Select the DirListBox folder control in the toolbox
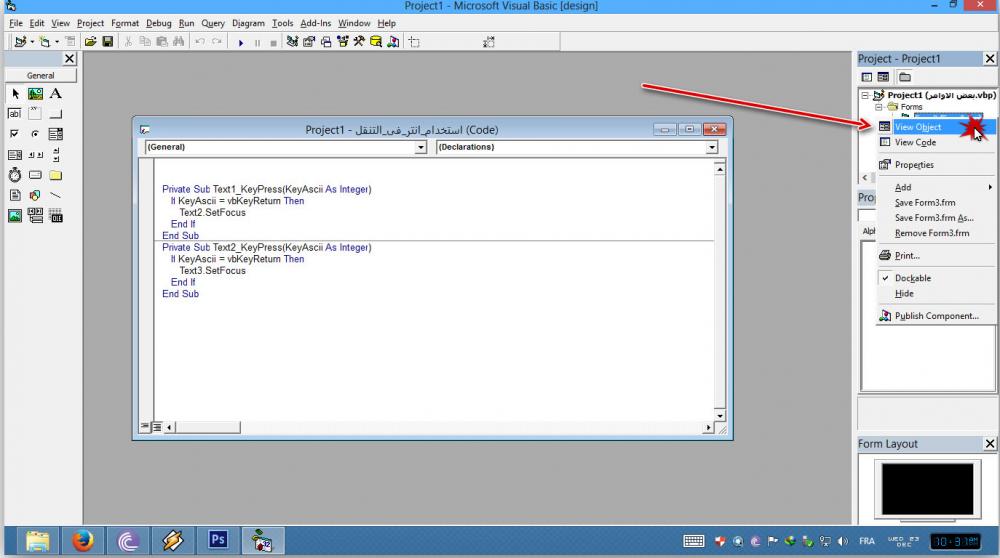The image size is (1000, 558). tap(55, 175)
